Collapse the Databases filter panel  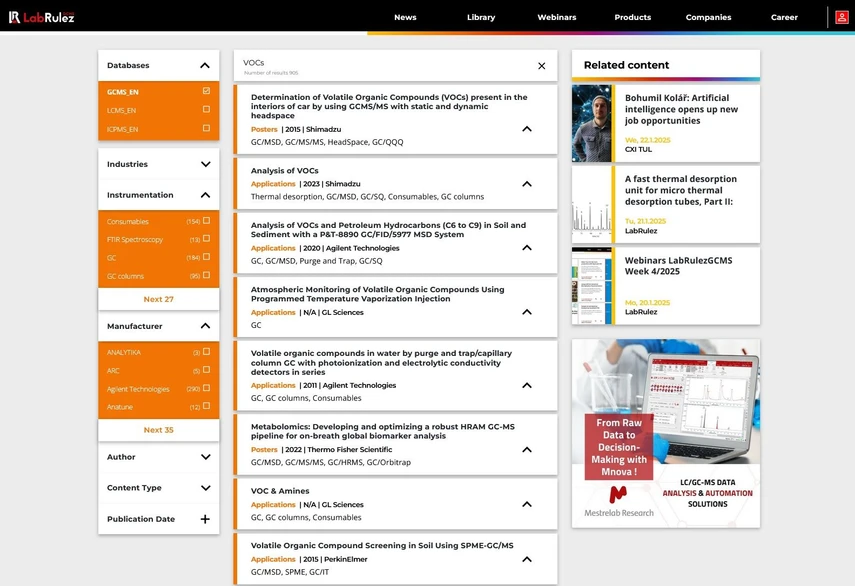pyautogui.click(x=205, y=65)
